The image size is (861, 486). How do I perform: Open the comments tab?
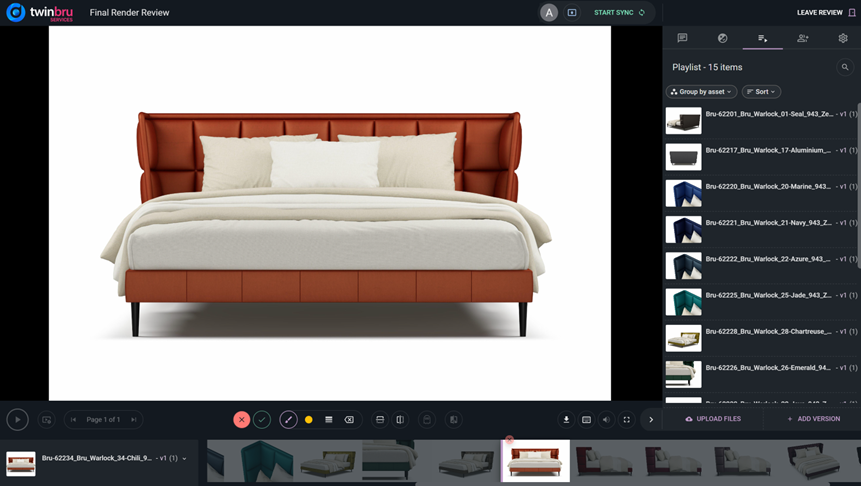point(682,38)
